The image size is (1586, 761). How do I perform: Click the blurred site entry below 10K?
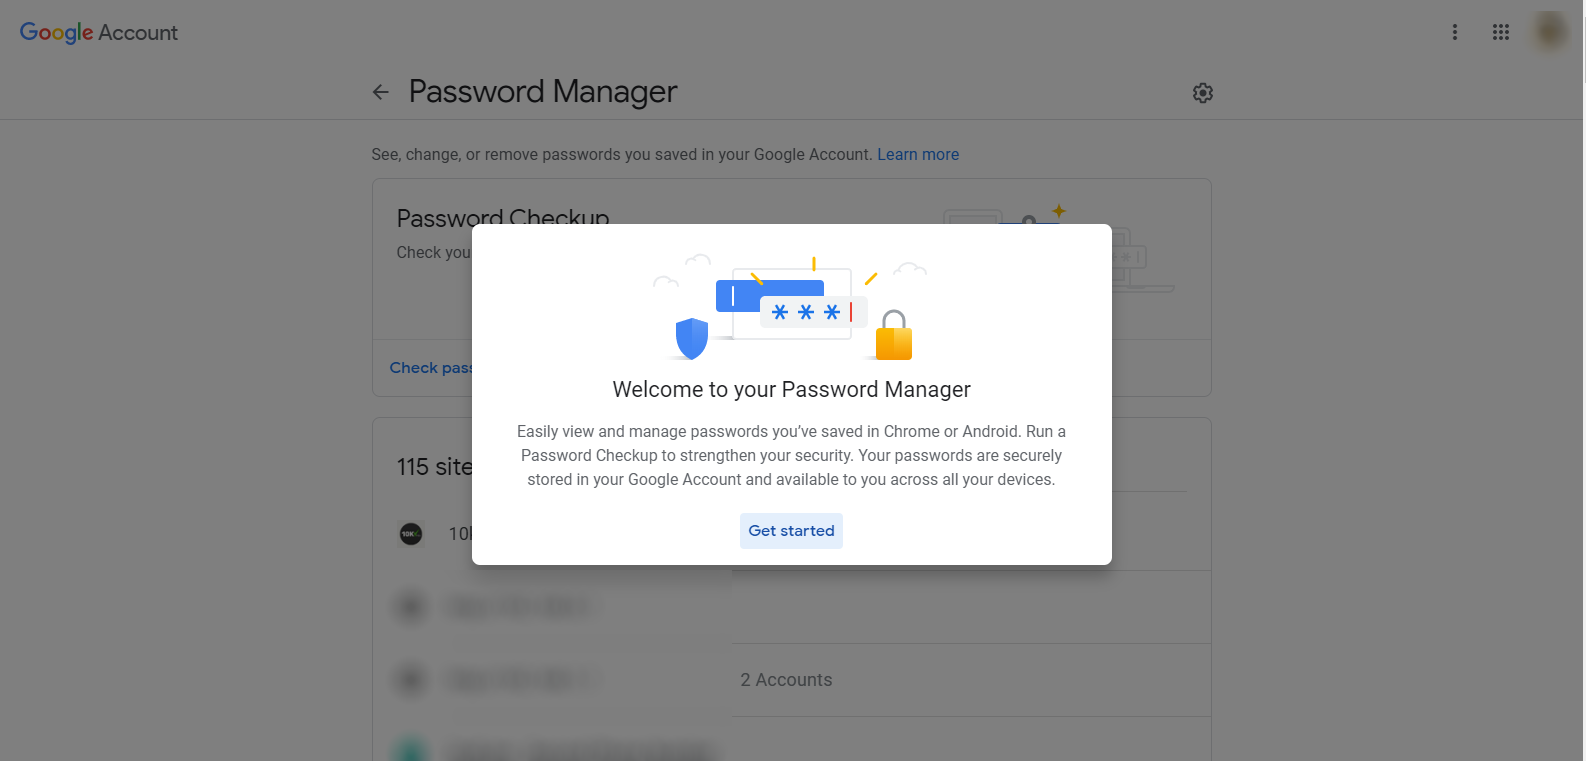click(518, 607)
